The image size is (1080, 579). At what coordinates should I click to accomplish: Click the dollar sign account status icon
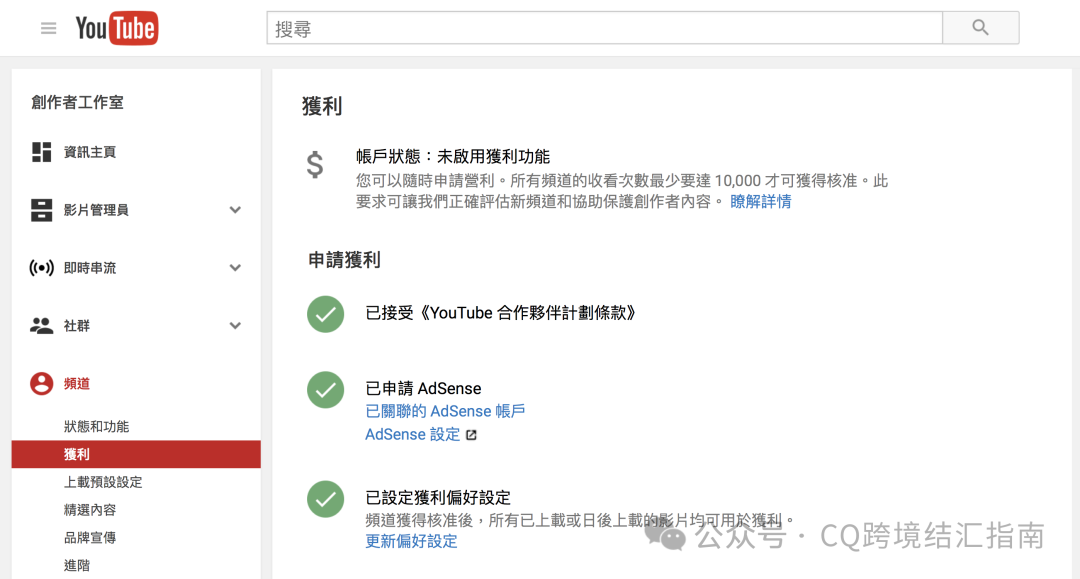click(x=315, y=165)
